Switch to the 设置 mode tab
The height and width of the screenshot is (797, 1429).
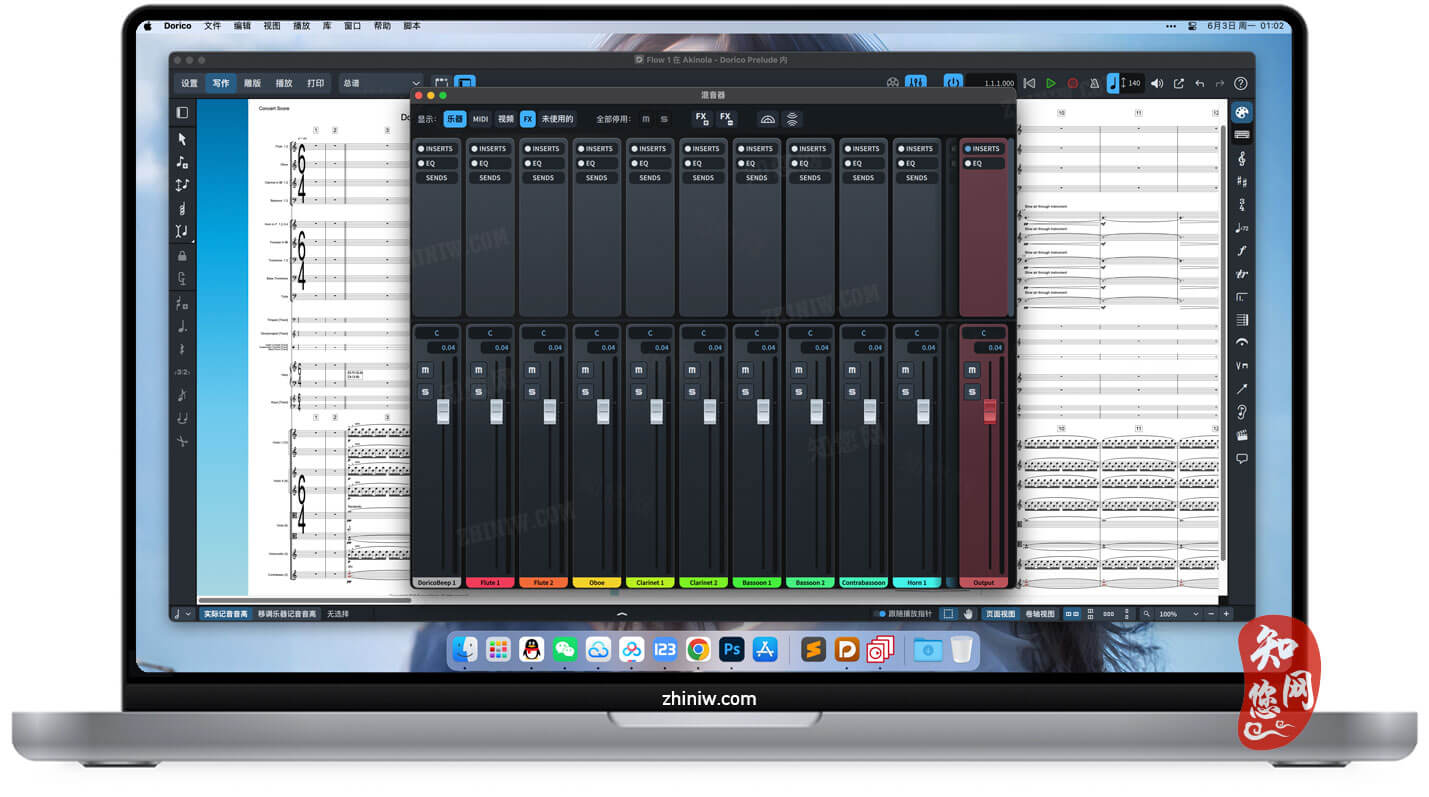point(189,83)
